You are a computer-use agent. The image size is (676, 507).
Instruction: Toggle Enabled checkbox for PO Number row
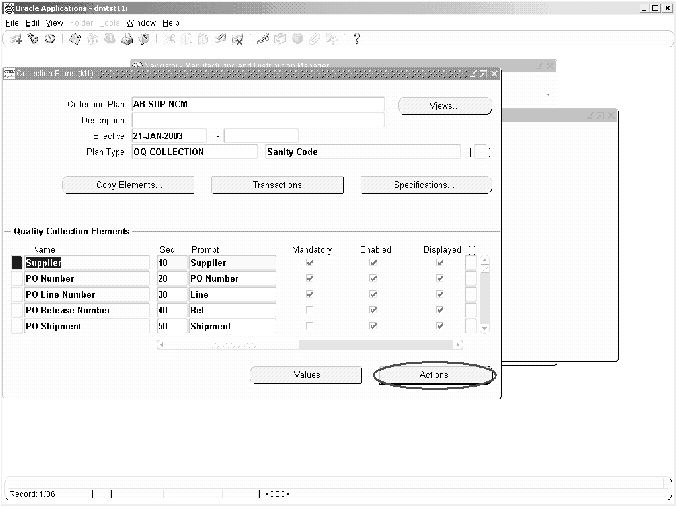(x=373, y=279)
